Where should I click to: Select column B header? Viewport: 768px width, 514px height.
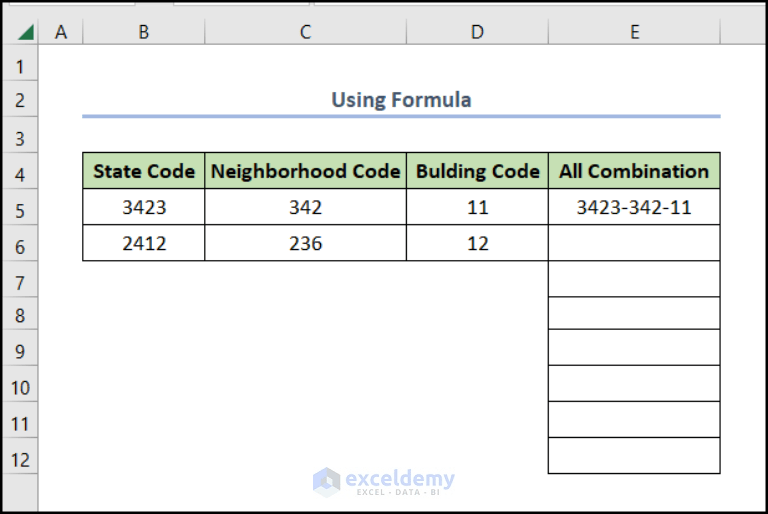tap(144, 32)
